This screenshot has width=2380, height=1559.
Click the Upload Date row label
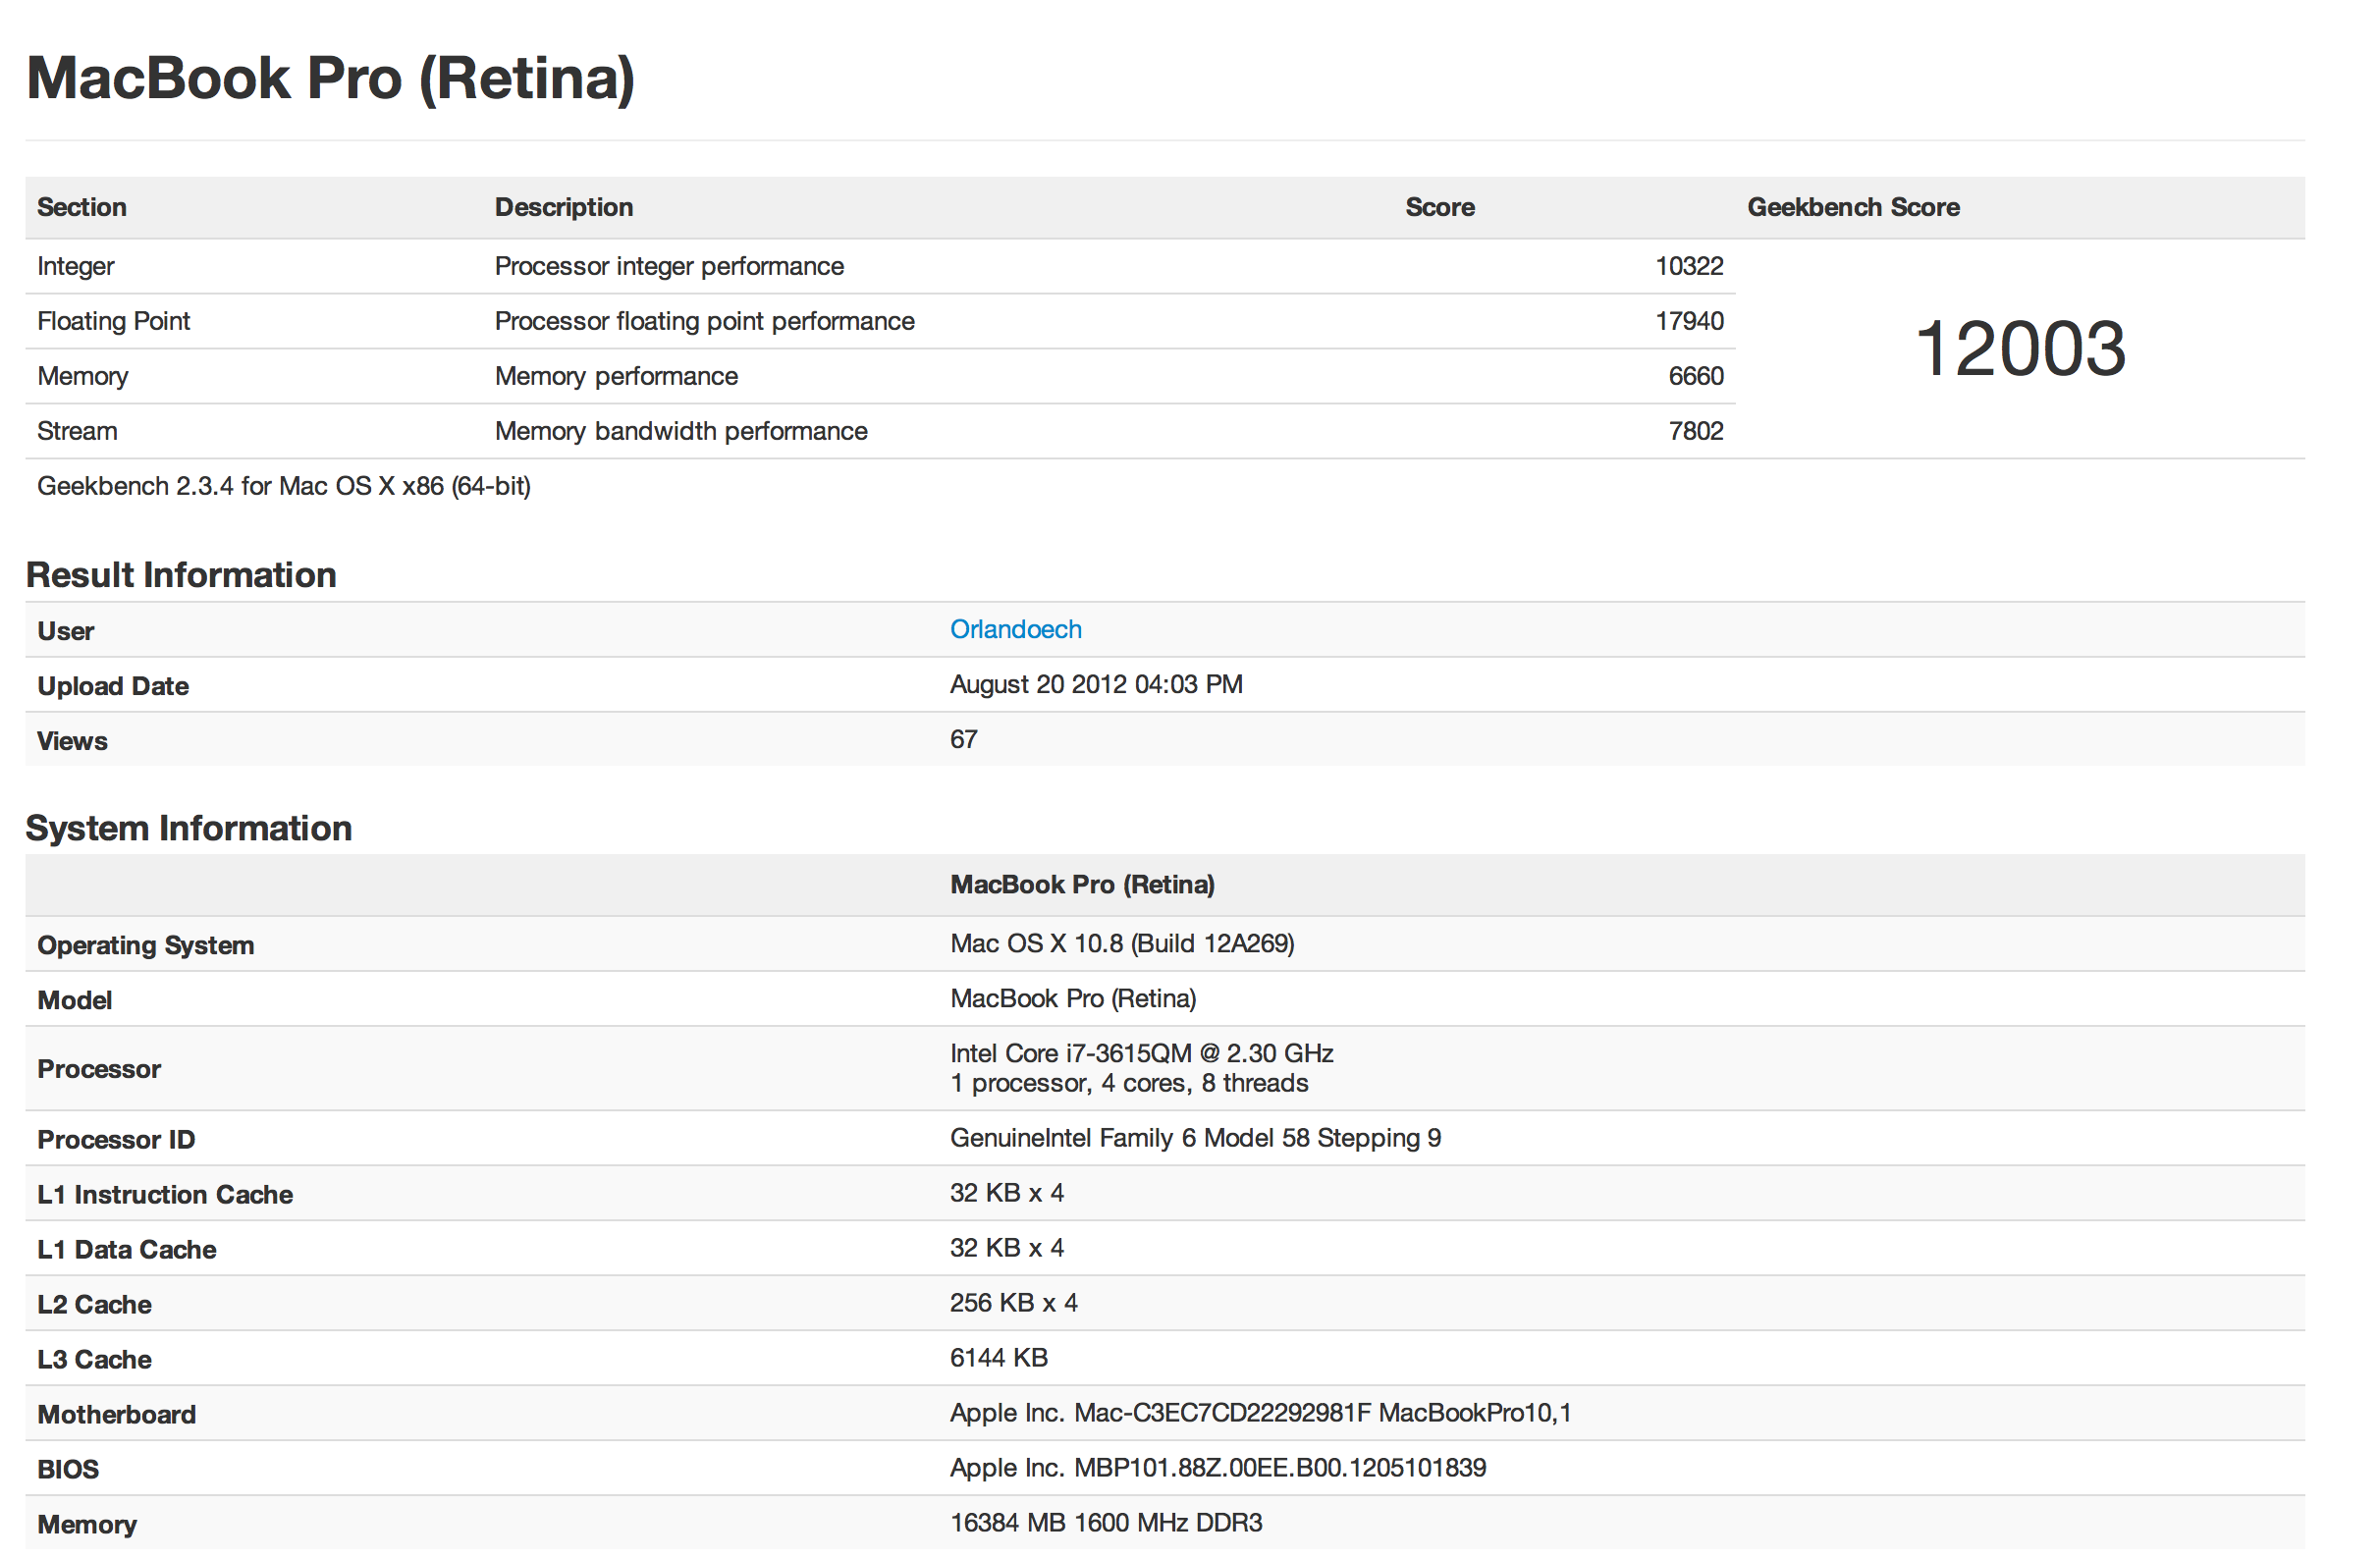point(113,686)
